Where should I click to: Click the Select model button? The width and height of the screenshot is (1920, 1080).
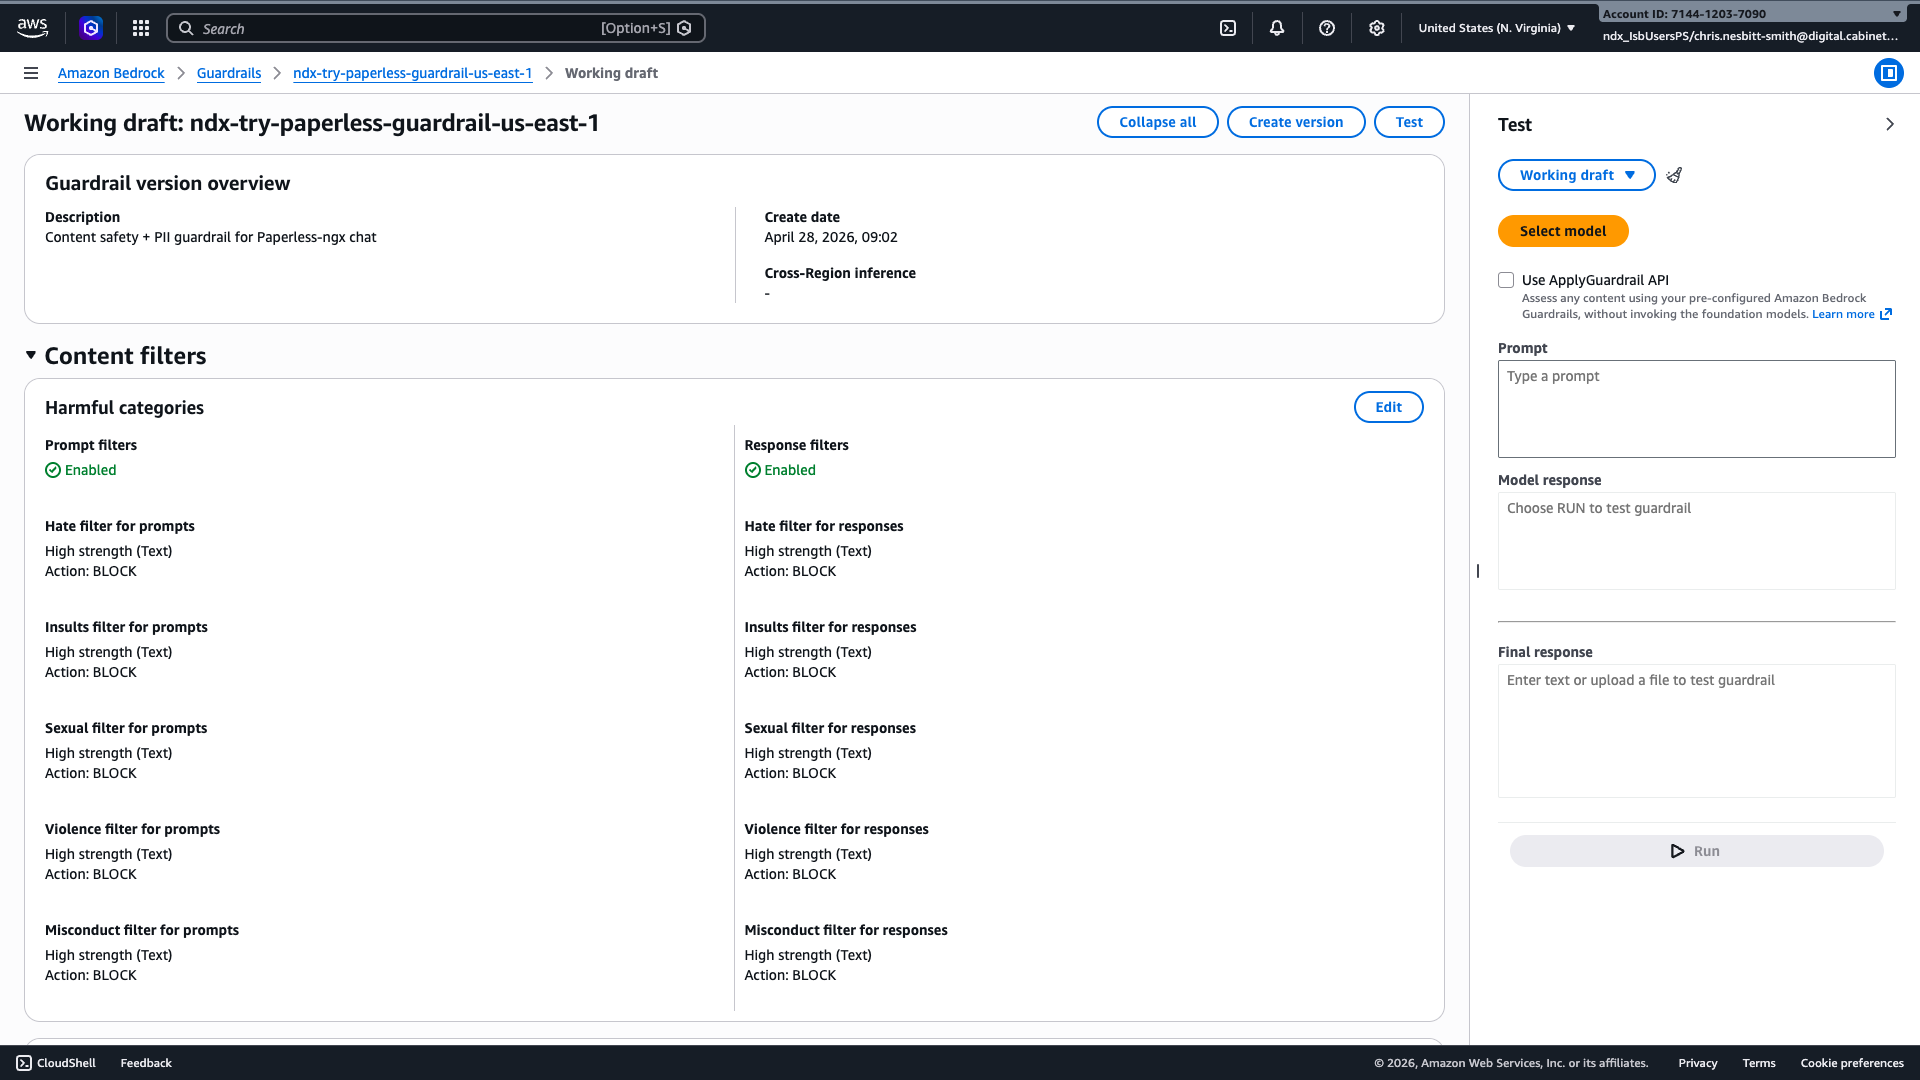pyautogui.click(x=1563, y=231)
